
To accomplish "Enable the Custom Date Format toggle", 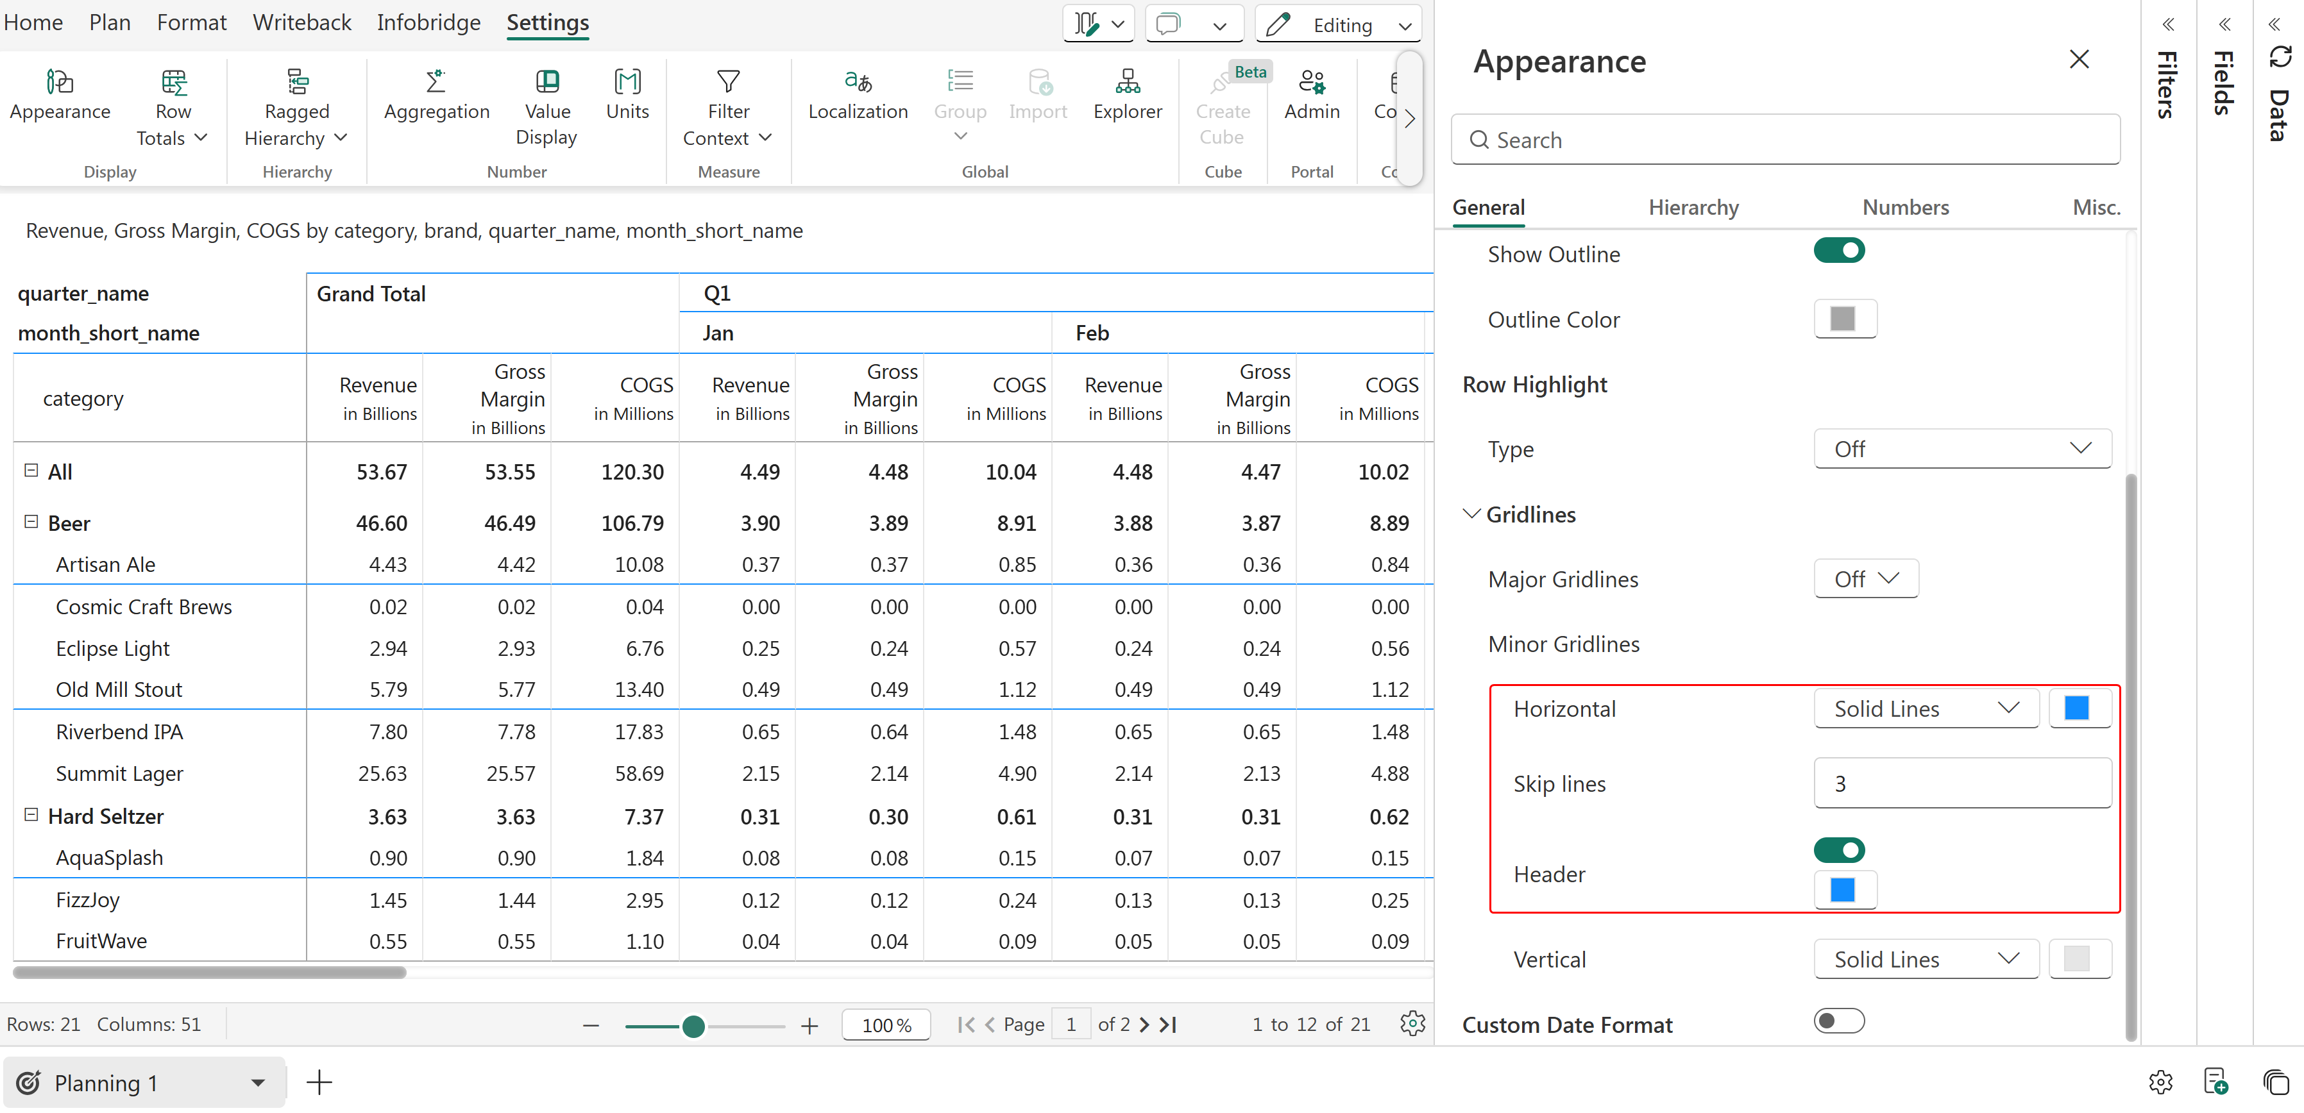I will (x=1839, y=1021).
